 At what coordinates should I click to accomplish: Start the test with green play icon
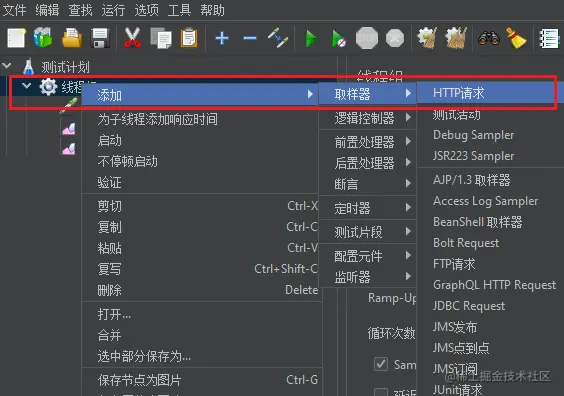(x=311, y=38)
